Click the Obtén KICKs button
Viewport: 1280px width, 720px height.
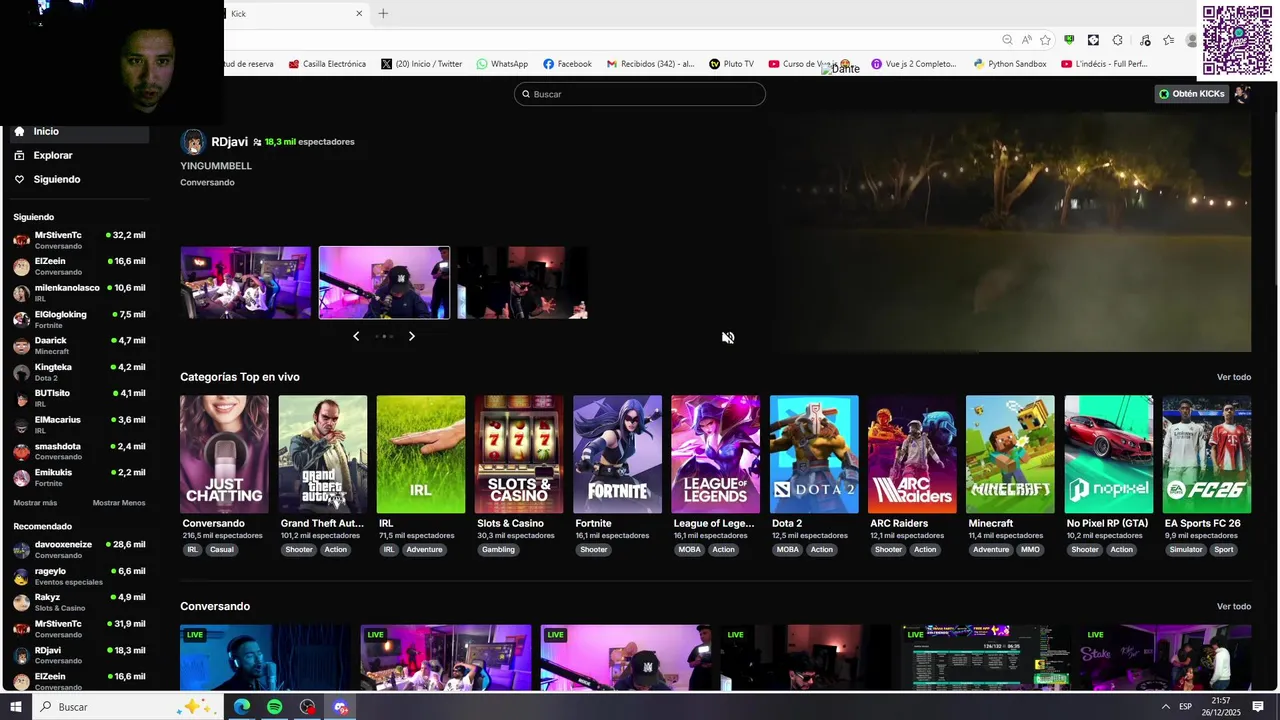pyautogui.click(x=1192, y=94)
